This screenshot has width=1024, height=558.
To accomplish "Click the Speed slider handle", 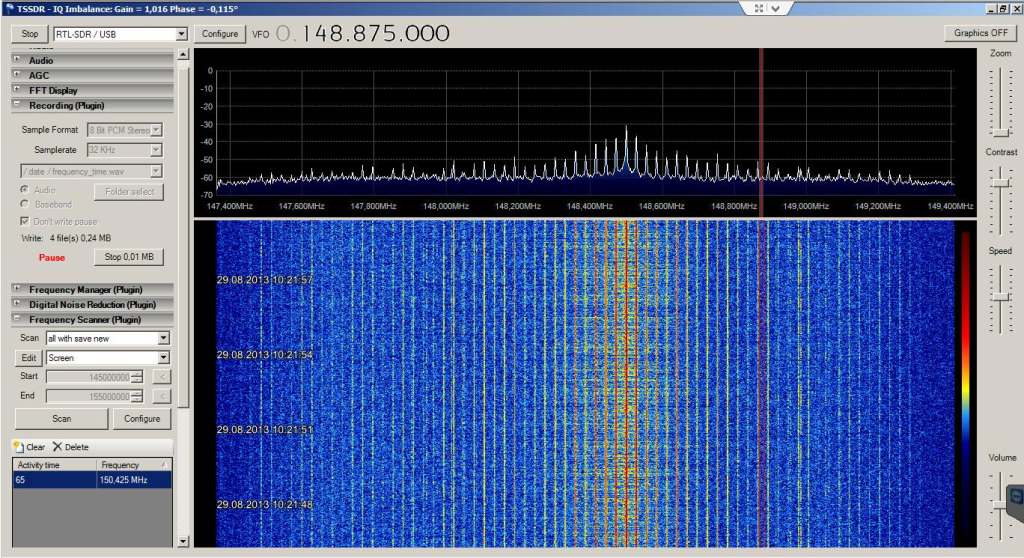I will tap(1000, 297).
